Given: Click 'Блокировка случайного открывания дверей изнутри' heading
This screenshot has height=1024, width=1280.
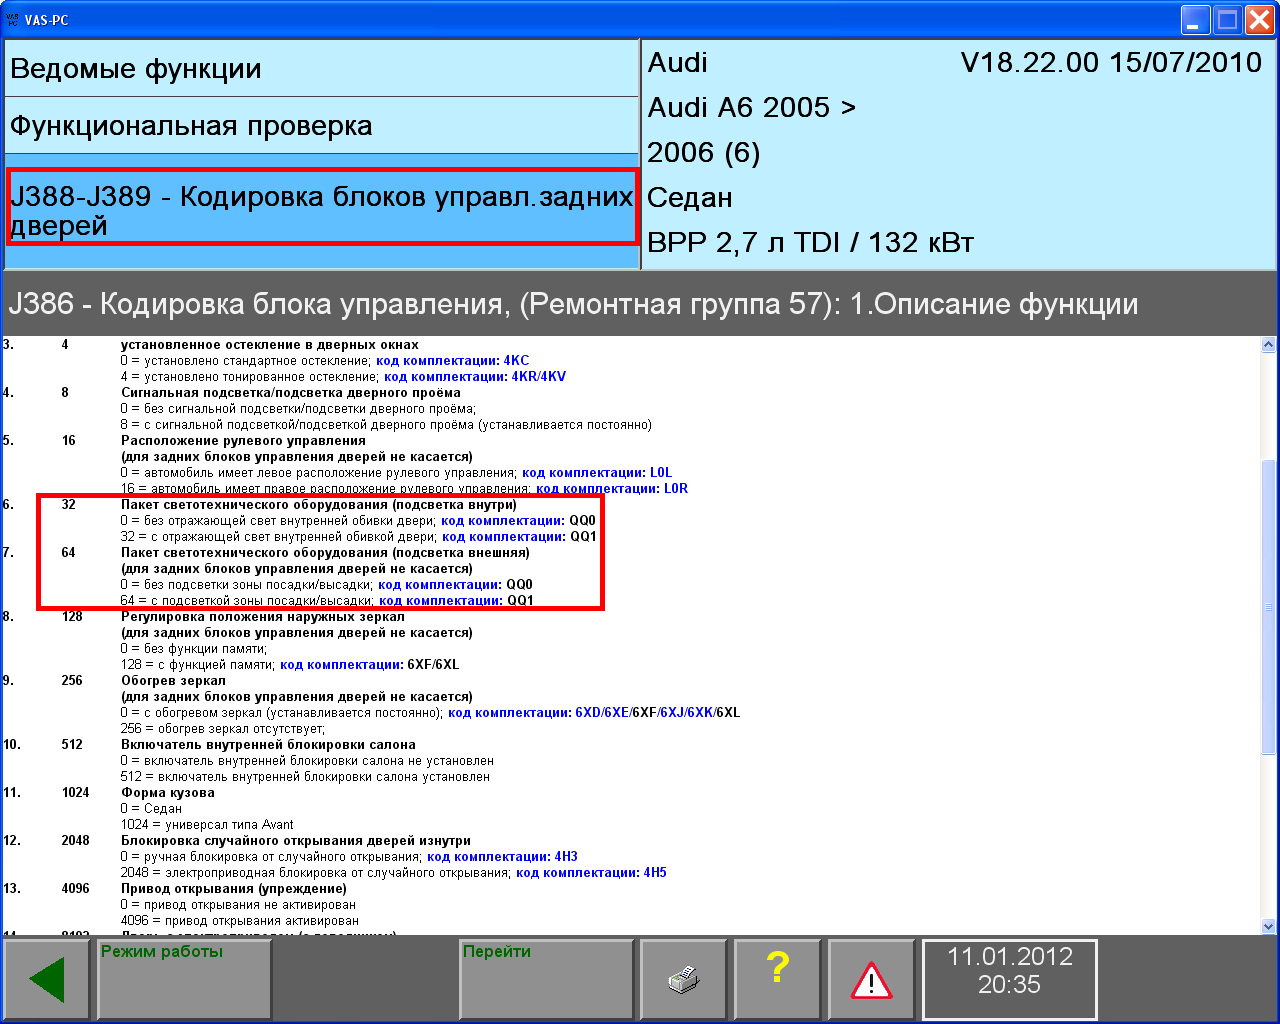Looking at the screenshot, I should [296, 841].
